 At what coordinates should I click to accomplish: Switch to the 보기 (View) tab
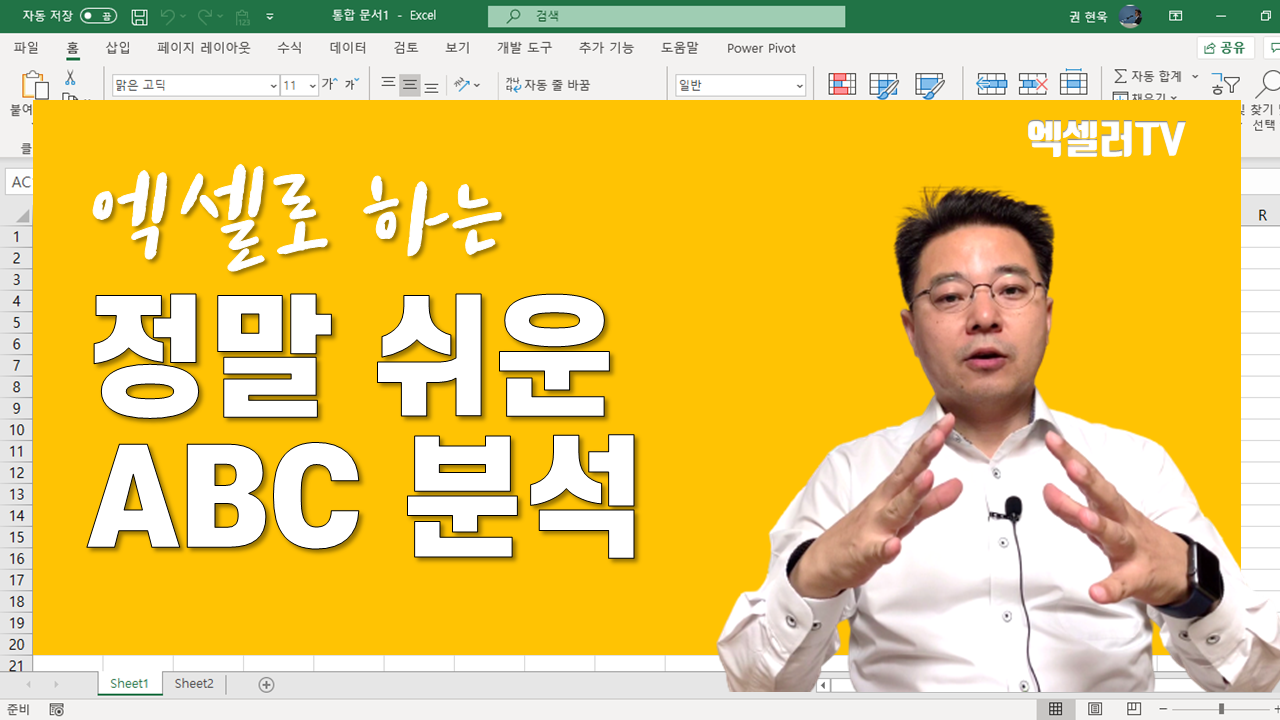[457, 48]
